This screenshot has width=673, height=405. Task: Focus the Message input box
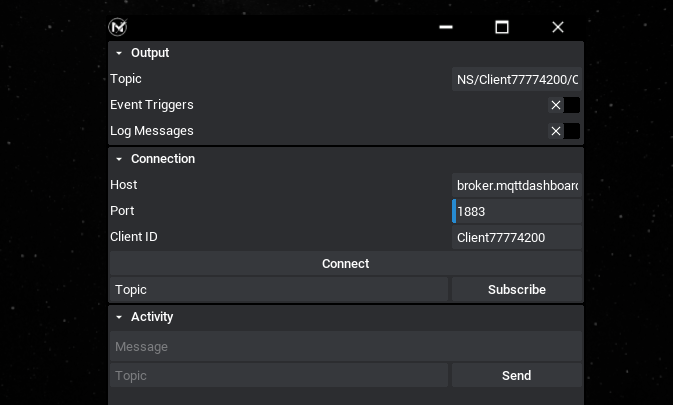point(345,347)
